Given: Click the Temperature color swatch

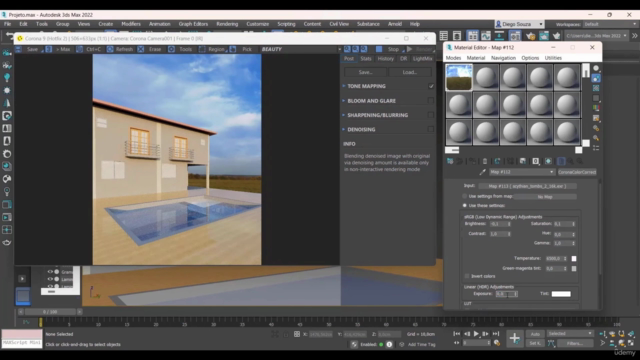Looking at the screenshot, I should point(574,259).
